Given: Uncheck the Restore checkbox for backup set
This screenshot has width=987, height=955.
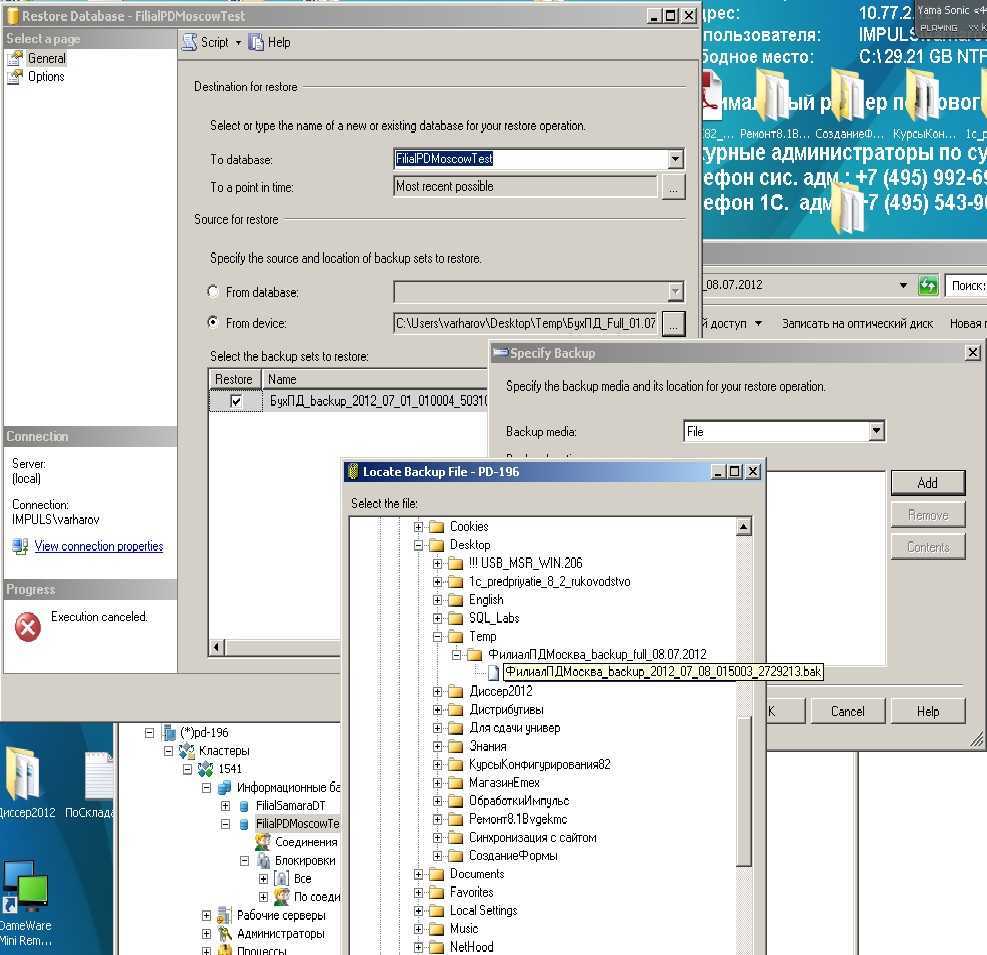Looking at the screenshot, I should coord(236,401).
